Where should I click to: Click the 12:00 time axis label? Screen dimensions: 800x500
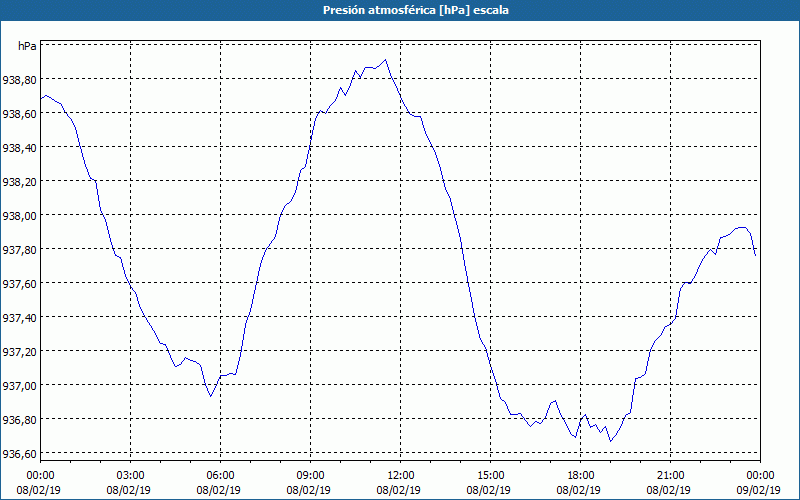[x=401, y=476]
